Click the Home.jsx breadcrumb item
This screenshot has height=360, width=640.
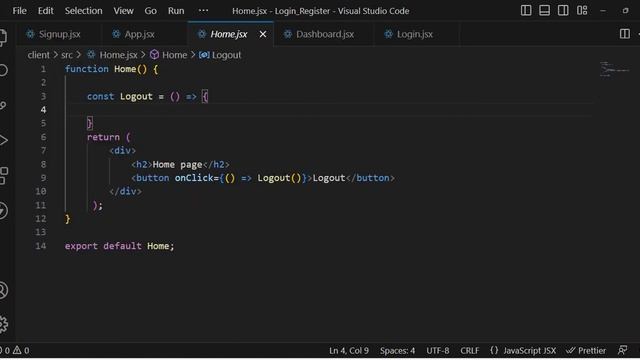[x=112, y=55]
